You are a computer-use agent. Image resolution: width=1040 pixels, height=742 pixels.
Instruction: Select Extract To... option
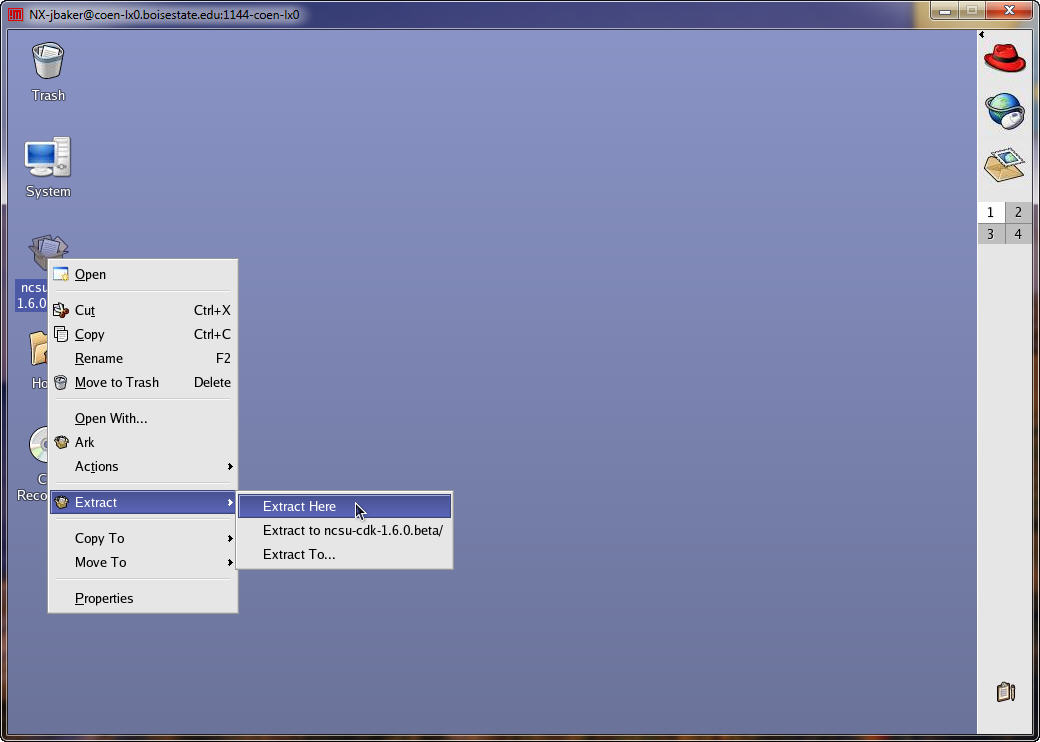click(344, 554)
